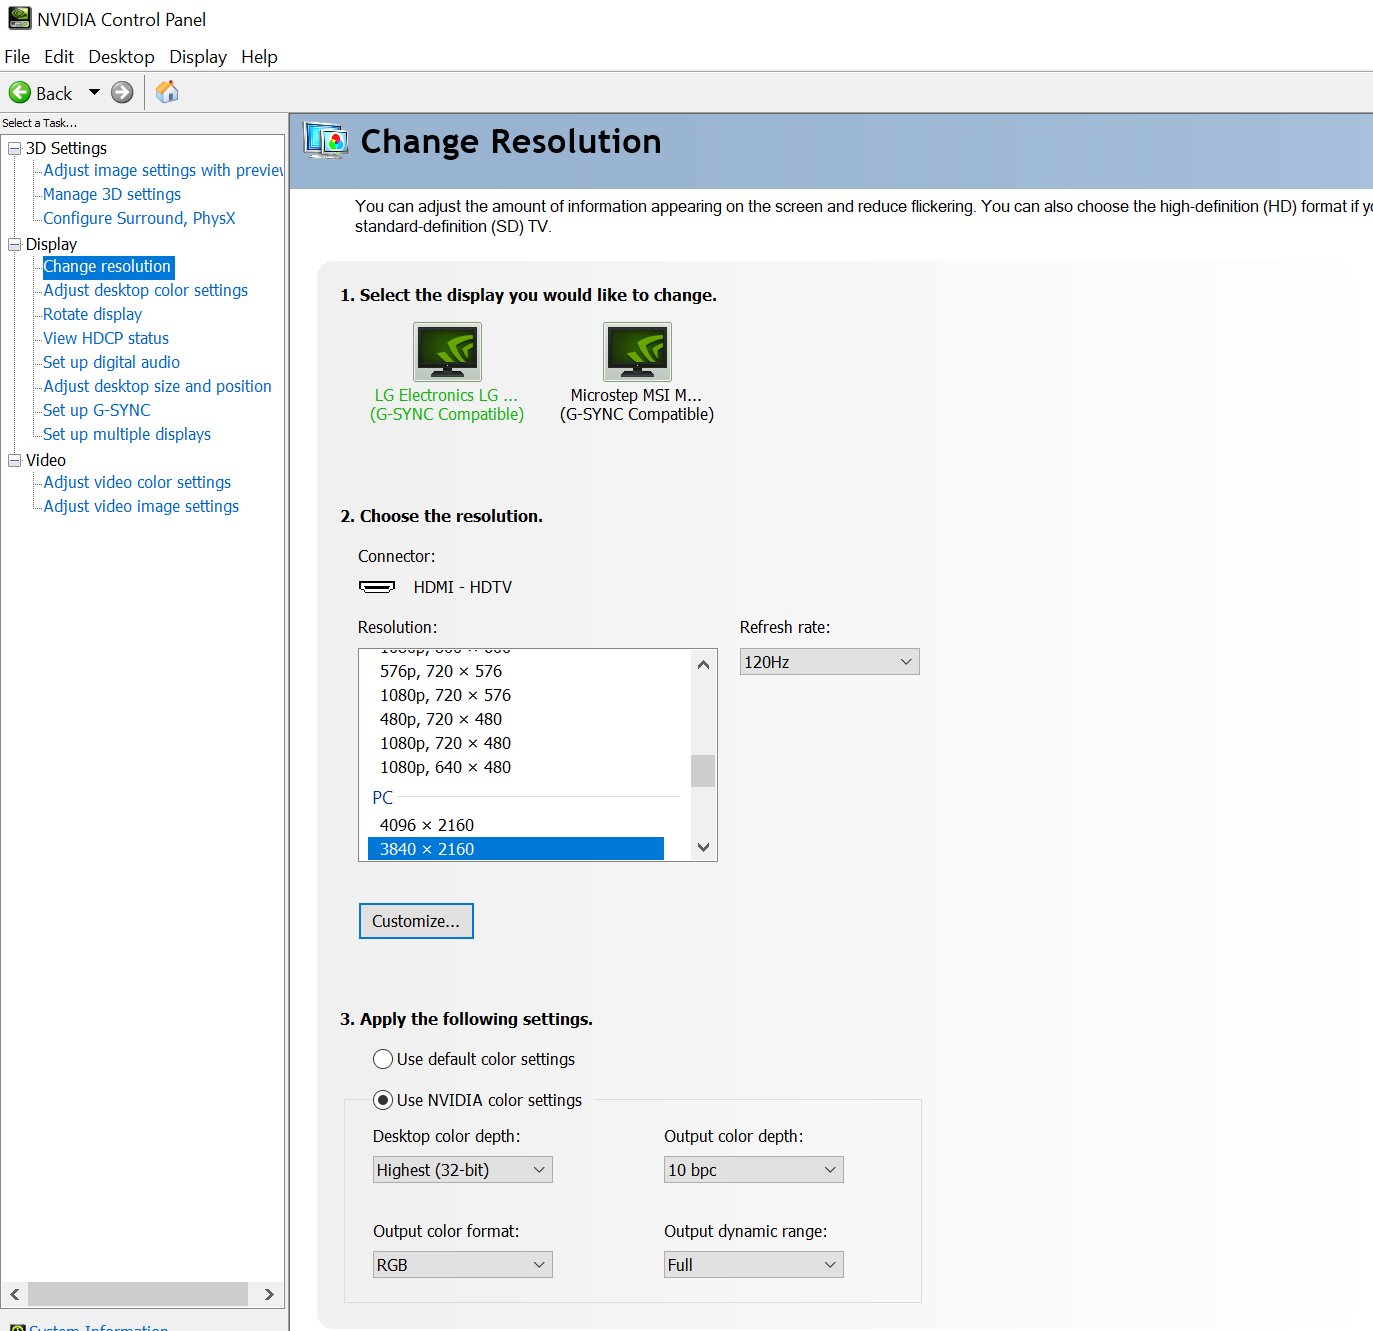The height and width of the screenshot is (1331, 1373).
Task: Open Adjust video color settings
Action: click(x=137, y=483)
